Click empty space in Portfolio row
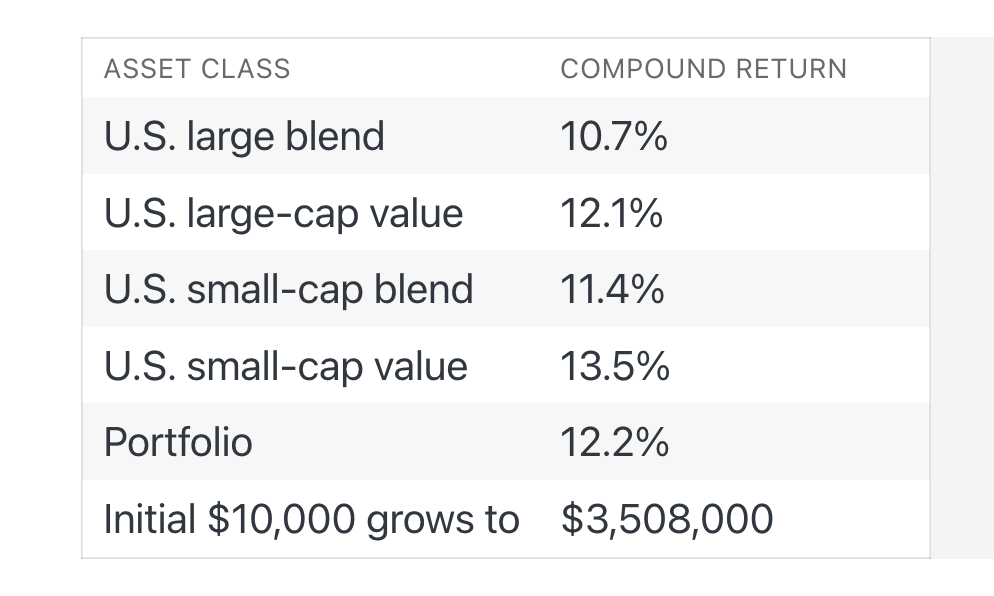Screen dimensions: 994x596 point(799,442)
